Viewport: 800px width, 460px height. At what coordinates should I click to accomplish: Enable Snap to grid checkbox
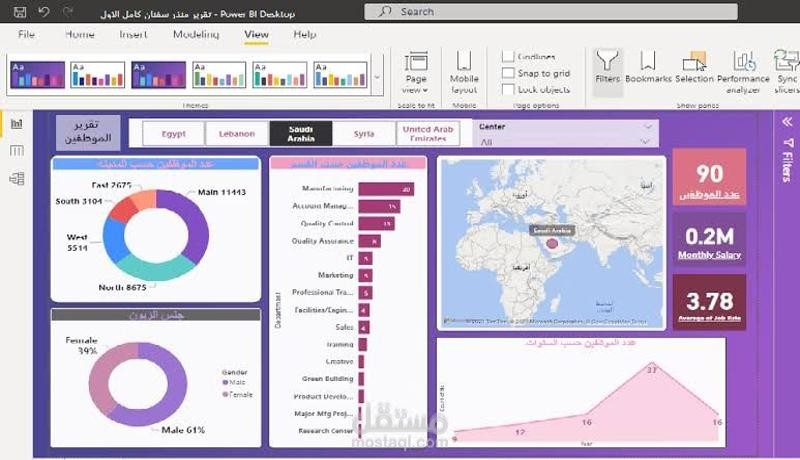(x=508, y=73)
